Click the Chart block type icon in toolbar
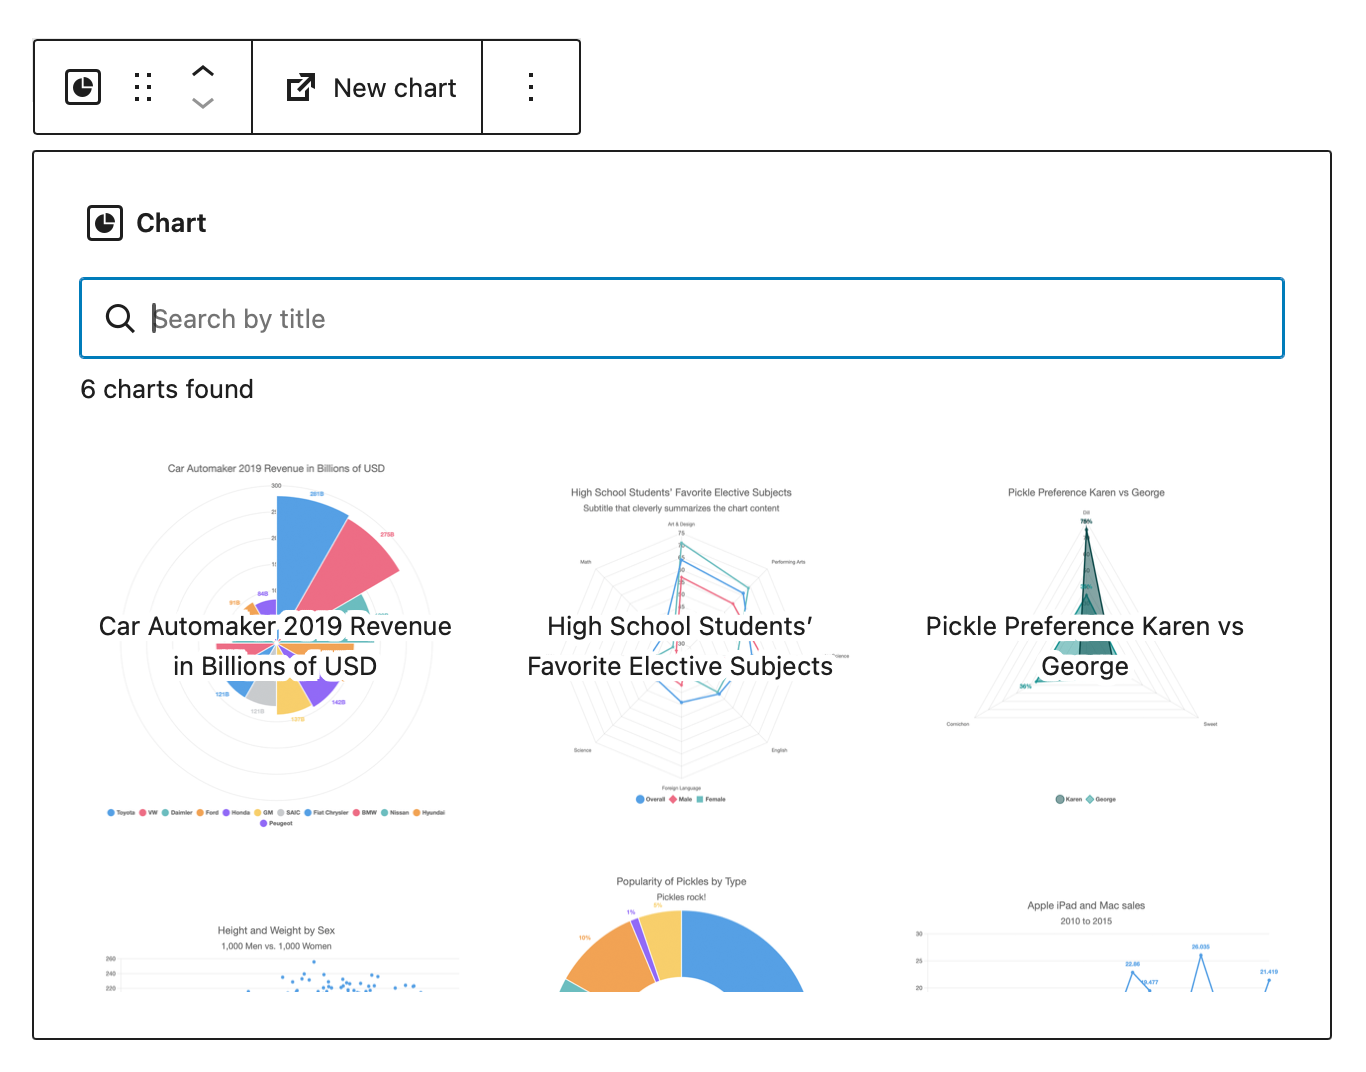Viewport: 1366px width, 1072px height. 83,88
